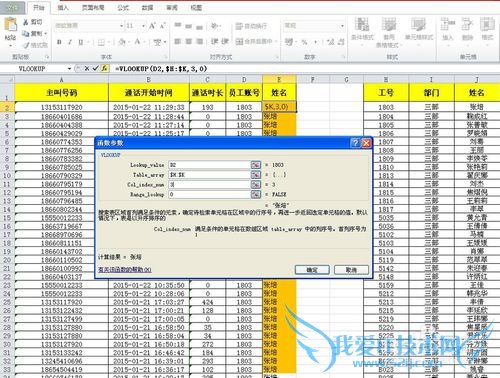Switch to the Insert (插入) tab
Screen dimensions: 500x378
click(x=63, y=8)
